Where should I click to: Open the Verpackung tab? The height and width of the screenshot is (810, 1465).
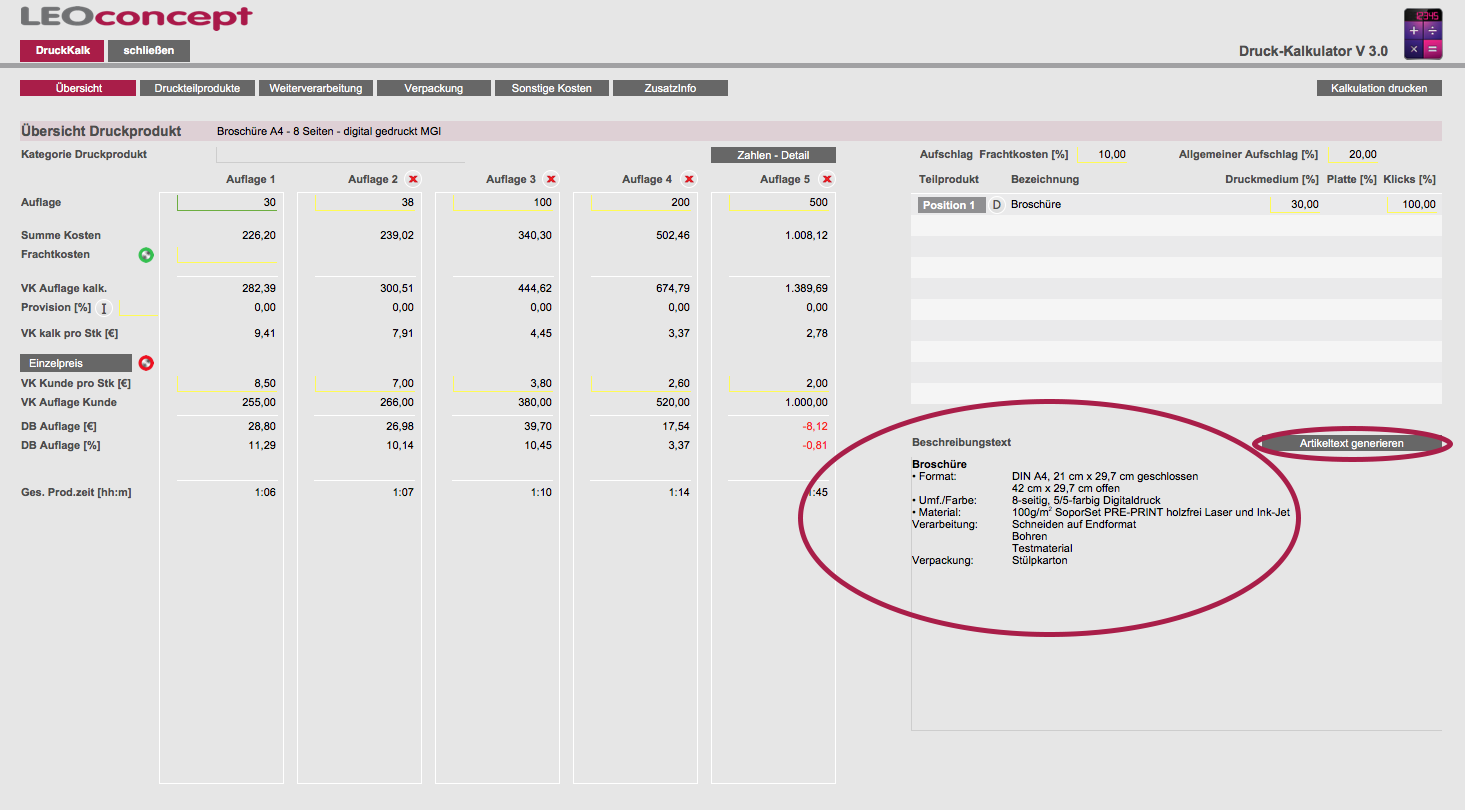[434, 88]
